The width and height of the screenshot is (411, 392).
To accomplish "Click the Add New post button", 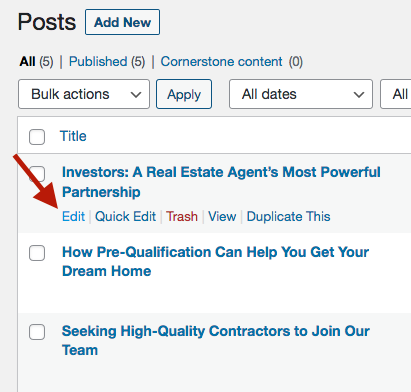I will [x=122, y=22].
